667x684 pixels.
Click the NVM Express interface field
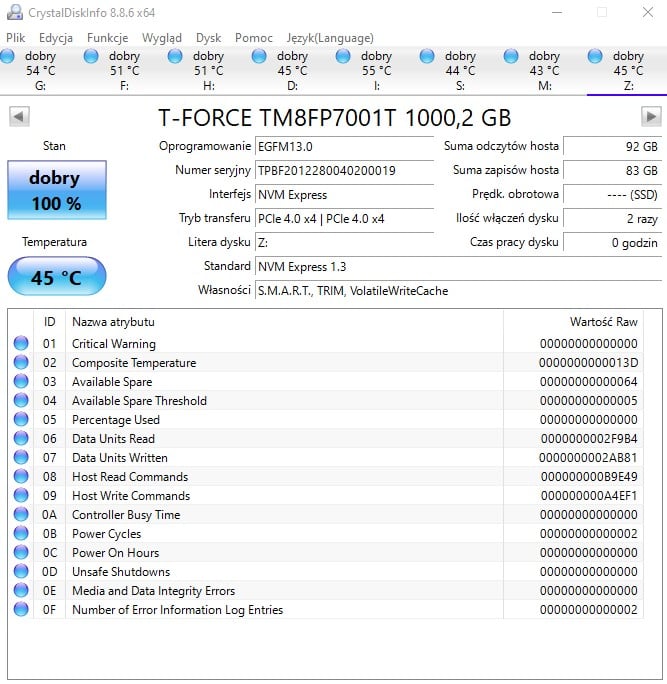344,195
